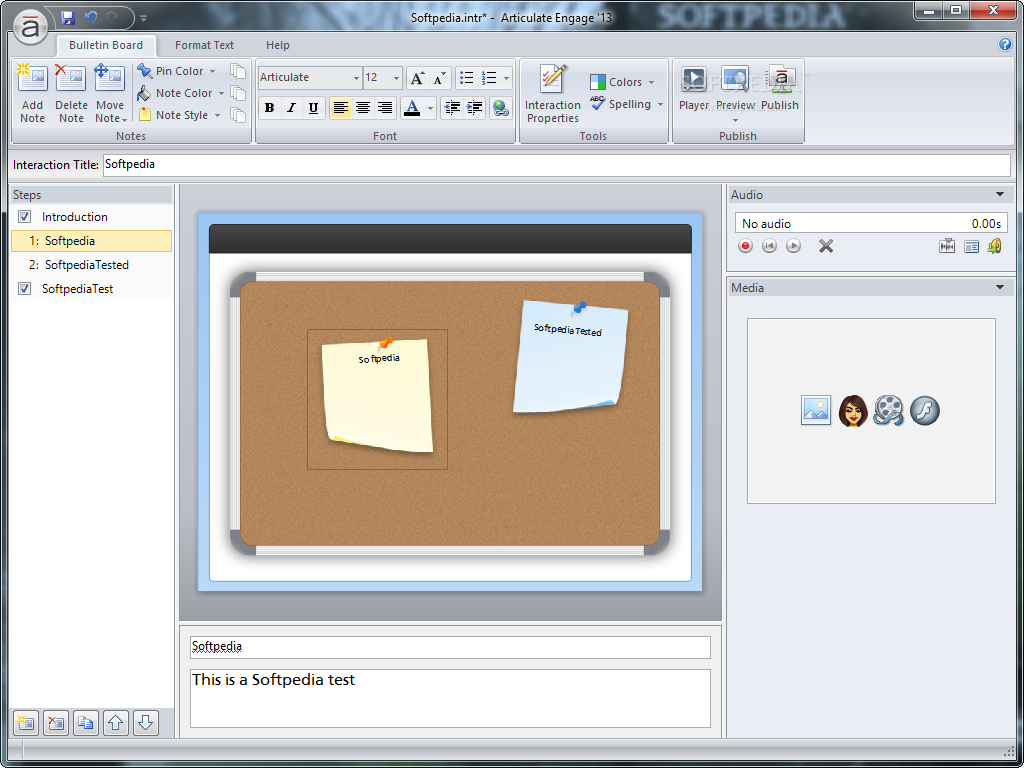
Task: Open font color picker dropdown arrow
Action: click(430, 108)
